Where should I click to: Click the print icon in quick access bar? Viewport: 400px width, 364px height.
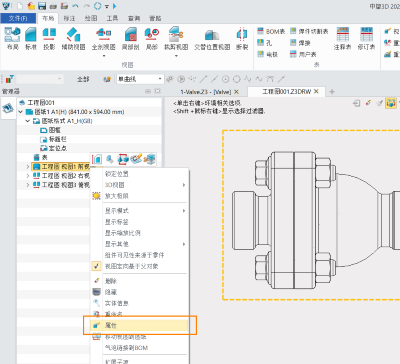click(x=53, y=6)
